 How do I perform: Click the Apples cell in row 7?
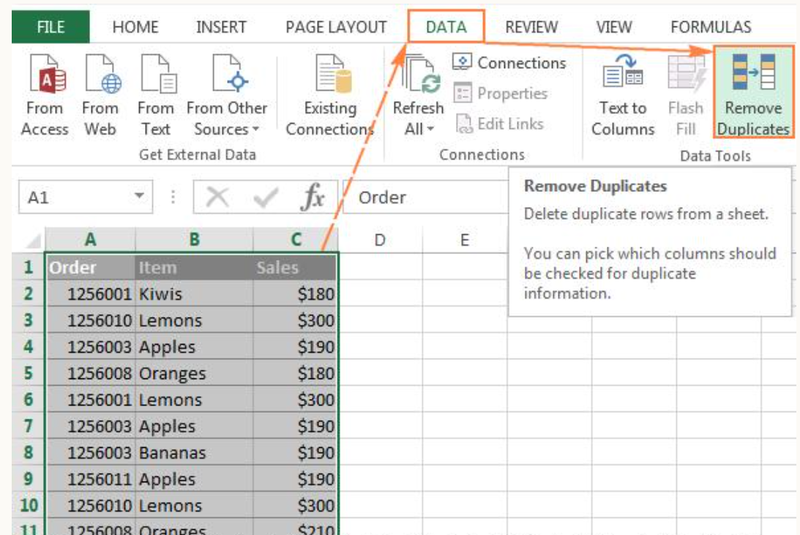tap(194, 426)
